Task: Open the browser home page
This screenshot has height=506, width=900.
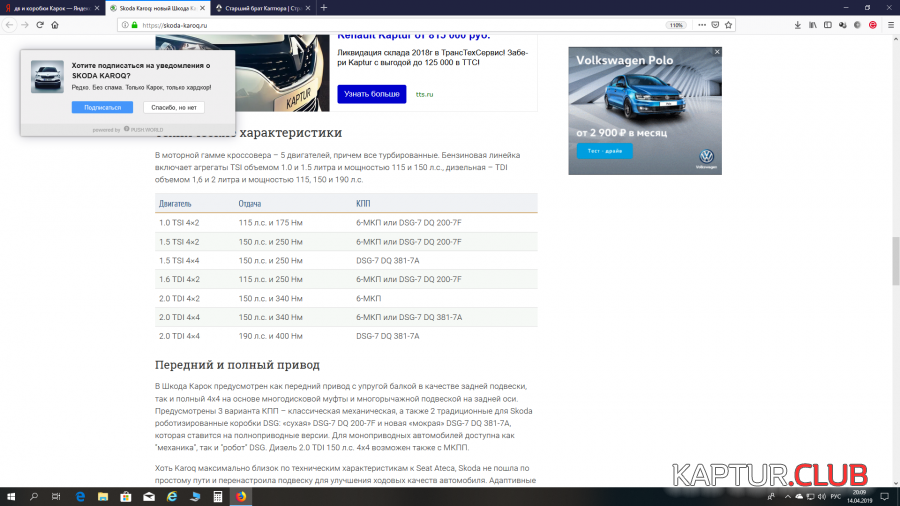Action: 55,25
